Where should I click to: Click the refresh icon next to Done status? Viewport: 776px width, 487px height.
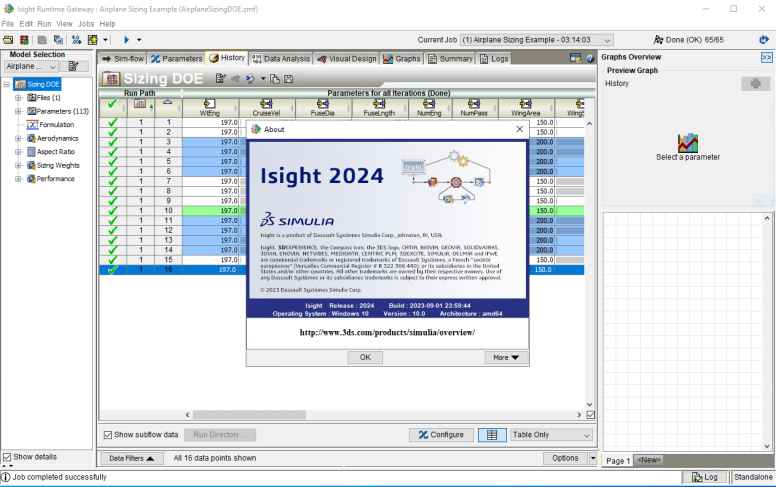[x=764, y=39]
